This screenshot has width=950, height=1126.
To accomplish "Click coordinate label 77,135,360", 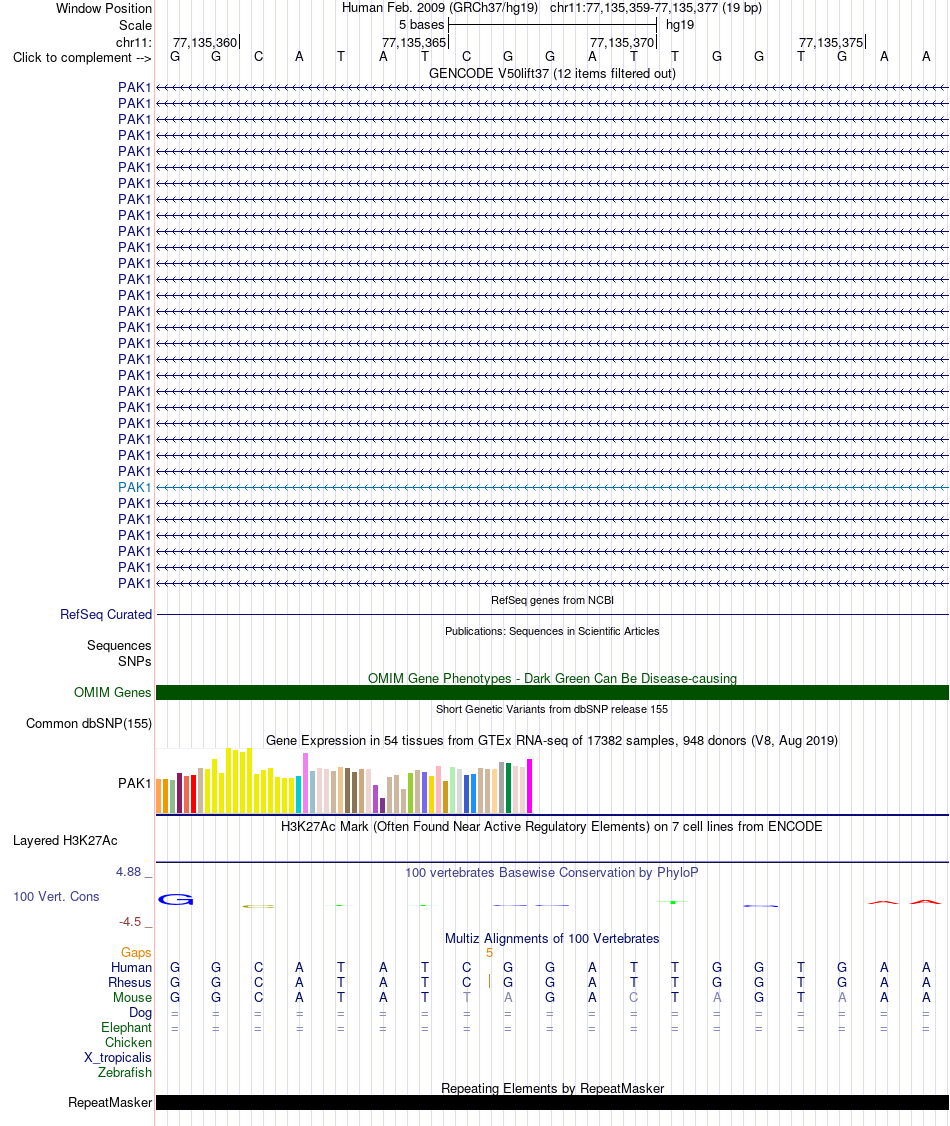I will pyautogui.click(x=205, y=42).
